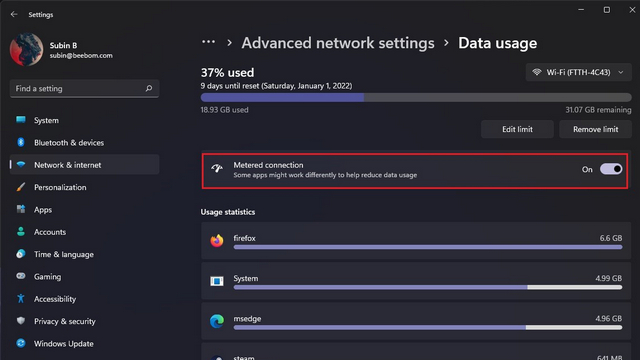This screenshot has width=640, height=360.
Task: Click the Network & internet Wi-Fi icon
Action: click(21, 164)
